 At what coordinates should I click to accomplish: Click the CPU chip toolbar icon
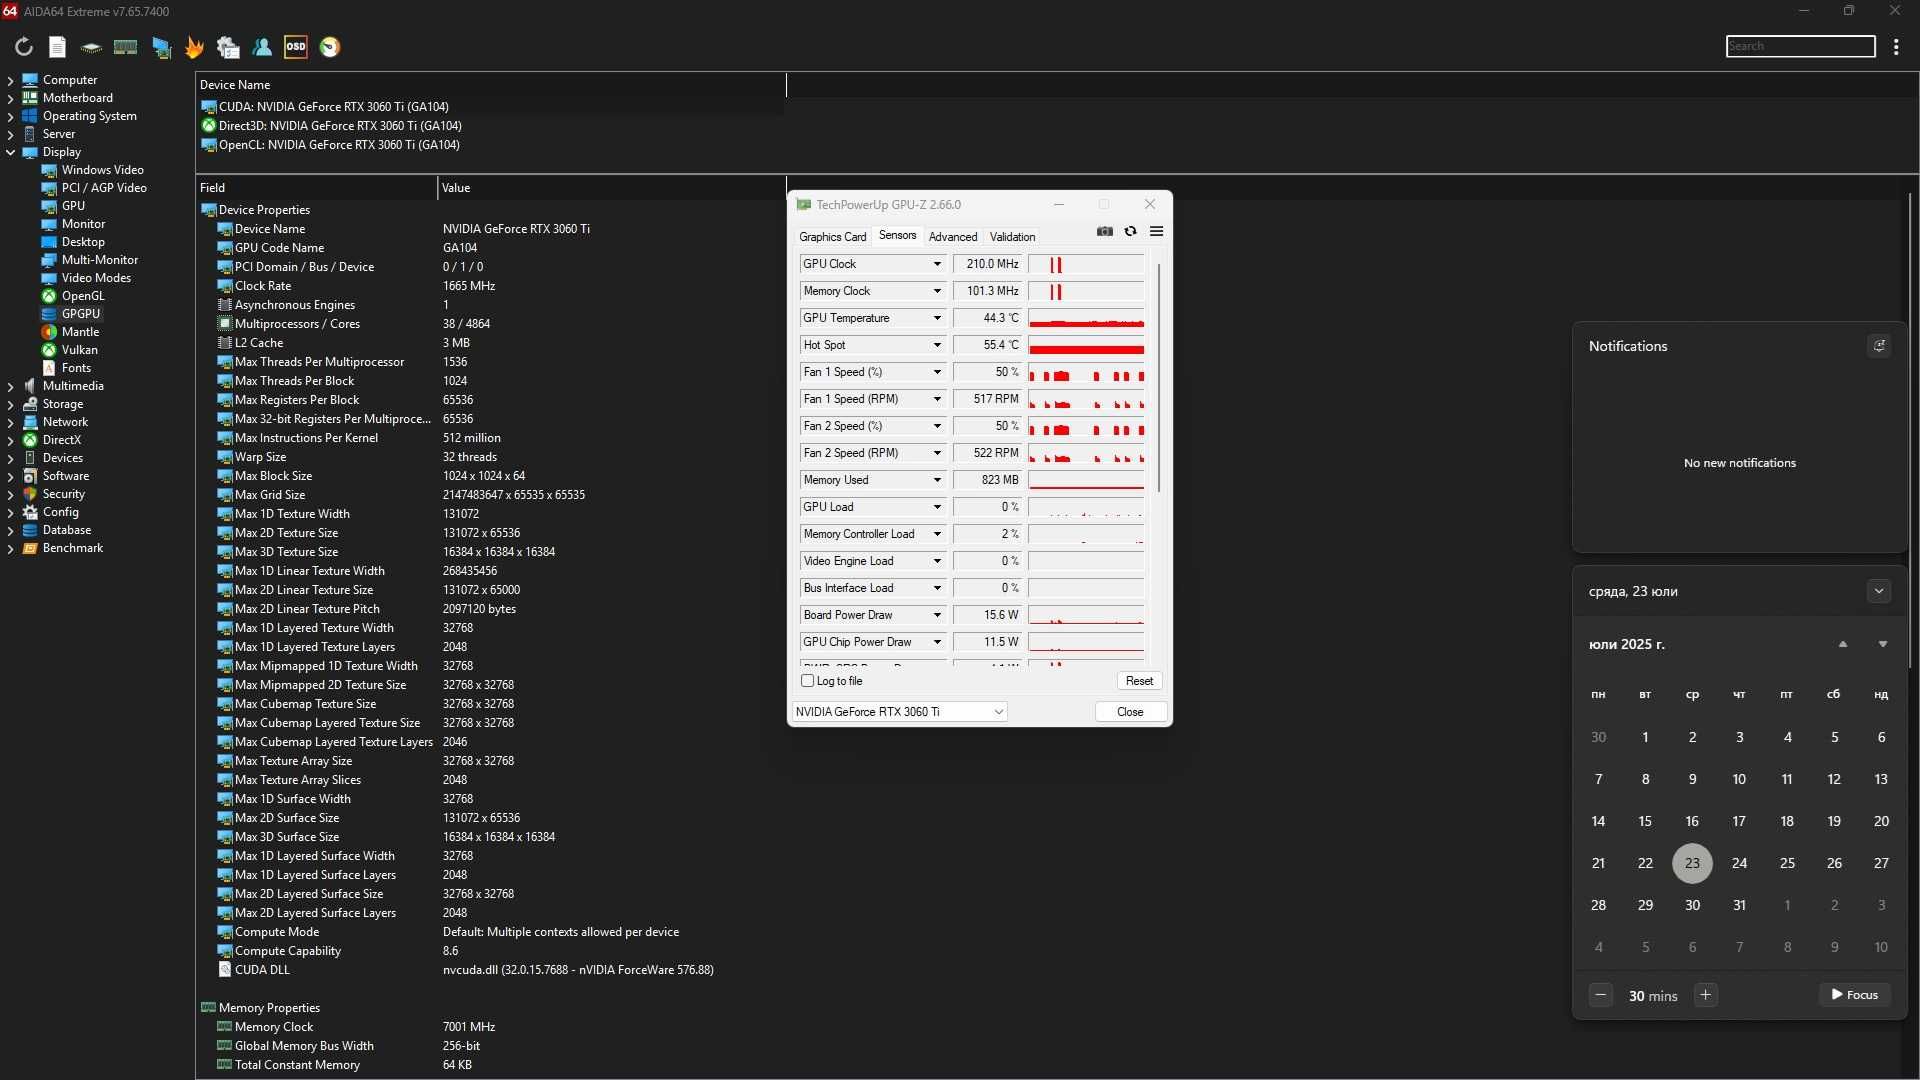point(91,47)
